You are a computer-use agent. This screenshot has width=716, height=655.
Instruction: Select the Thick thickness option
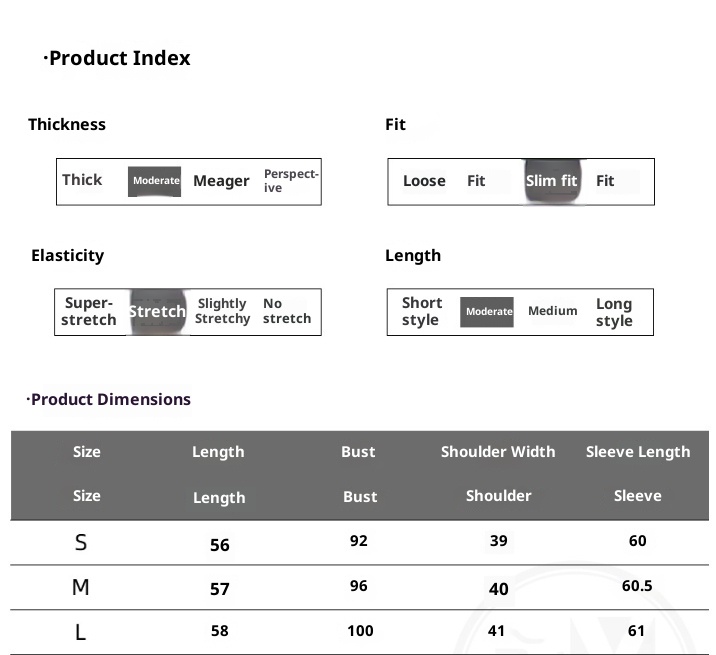(82, 180)
